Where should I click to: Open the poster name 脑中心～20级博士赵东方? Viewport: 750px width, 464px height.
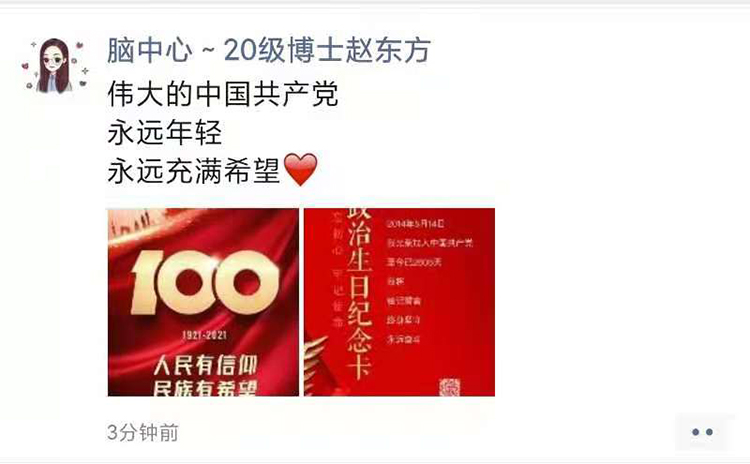[x=269, y=50]
